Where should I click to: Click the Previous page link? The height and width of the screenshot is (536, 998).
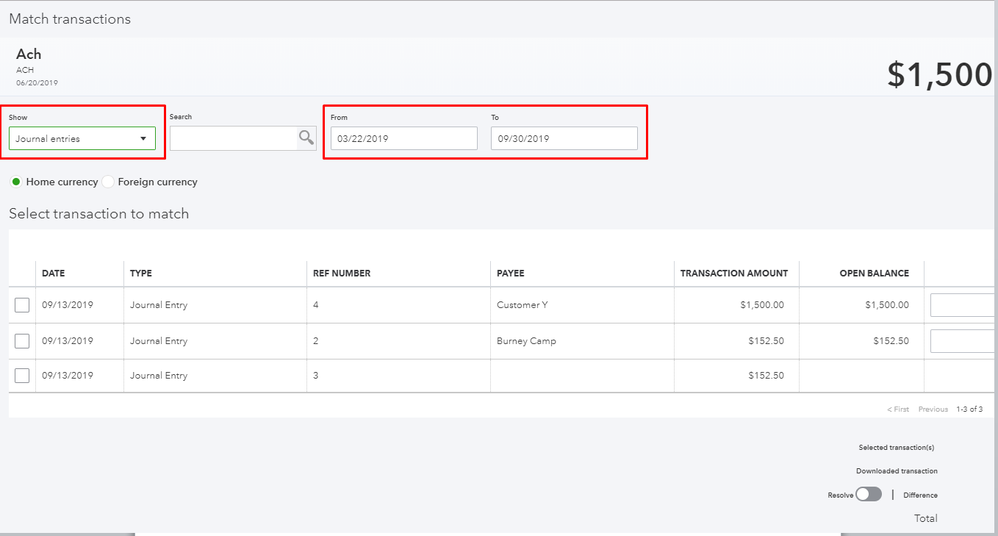932,409
